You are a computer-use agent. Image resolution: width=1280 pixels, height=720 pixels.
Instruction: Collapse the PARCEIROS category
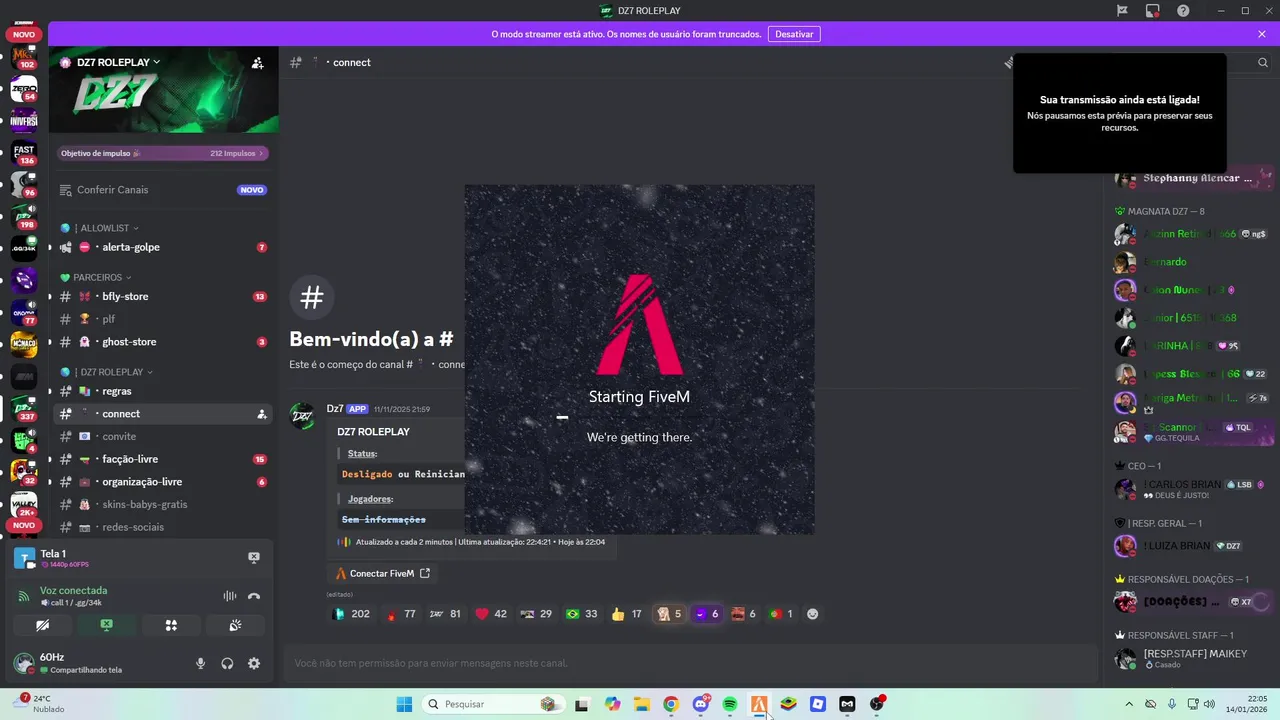[x=96, y=277]
